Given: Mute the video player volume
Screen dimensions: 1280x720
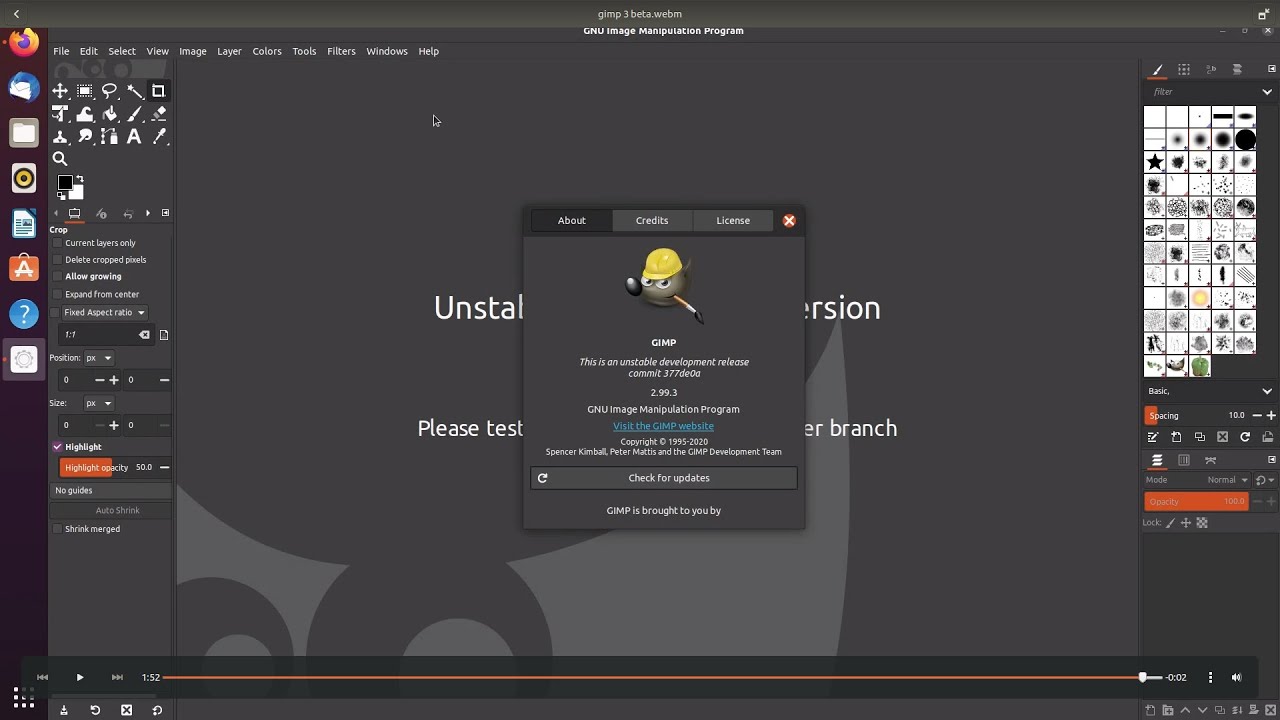Looking at the screenshot, I should pyautogui.click(x=1236, y=677).
